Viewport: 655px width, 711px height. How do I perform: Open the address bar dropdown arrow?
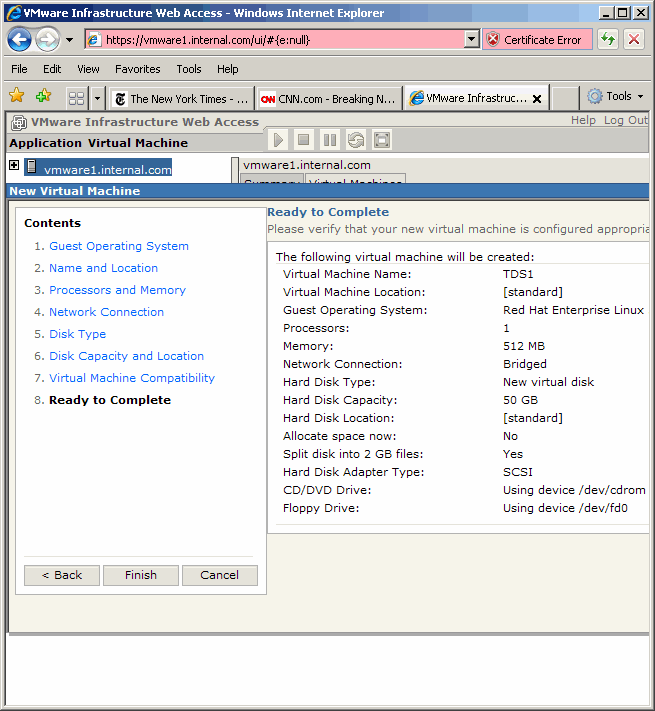click(472, 40)
